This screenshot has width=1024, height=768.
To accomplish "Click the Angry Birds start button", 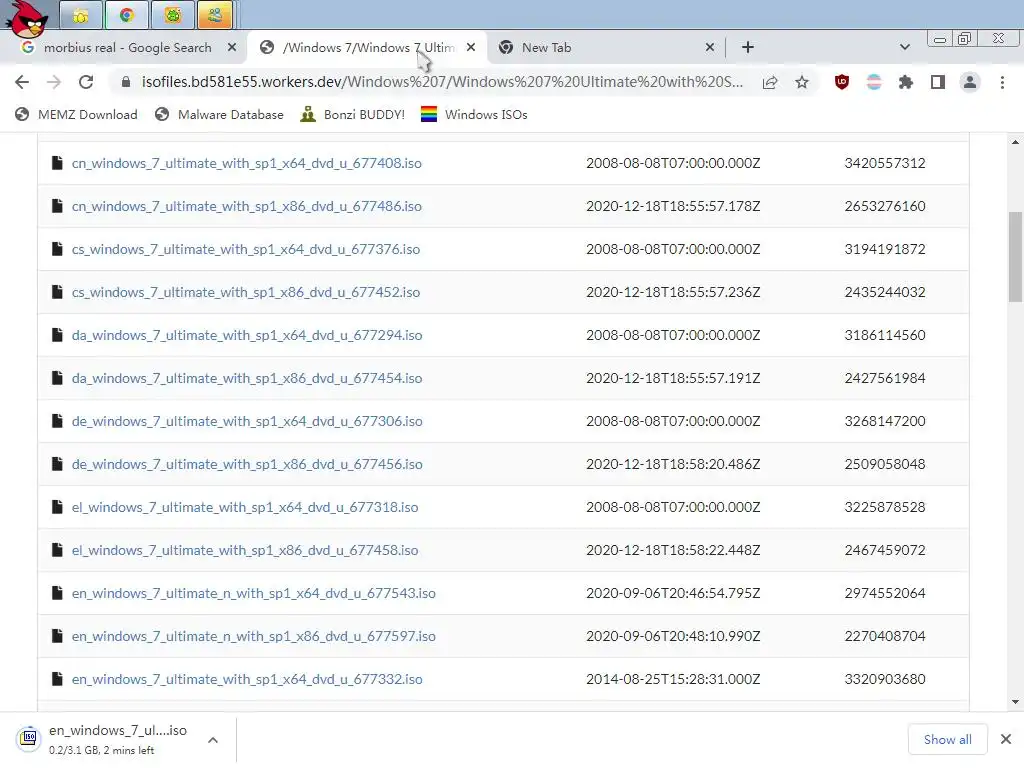I will (26, 18).
